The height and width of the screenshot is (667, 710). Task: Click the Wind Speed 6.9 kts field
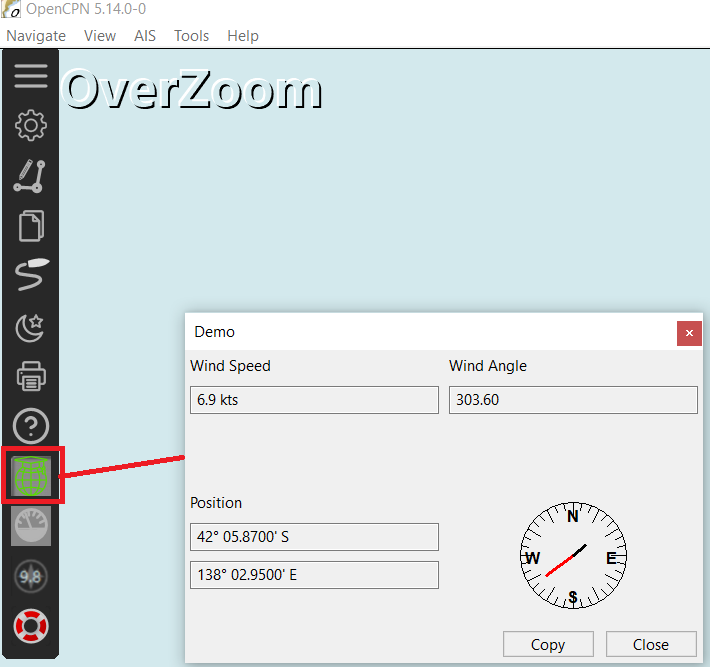pyautogui.click(x=314, y=400)
